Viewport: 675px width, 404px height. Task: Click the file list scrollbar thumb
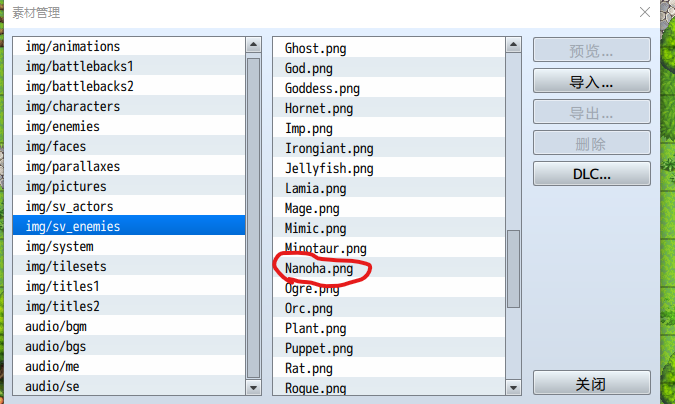[x=513, y=269]
